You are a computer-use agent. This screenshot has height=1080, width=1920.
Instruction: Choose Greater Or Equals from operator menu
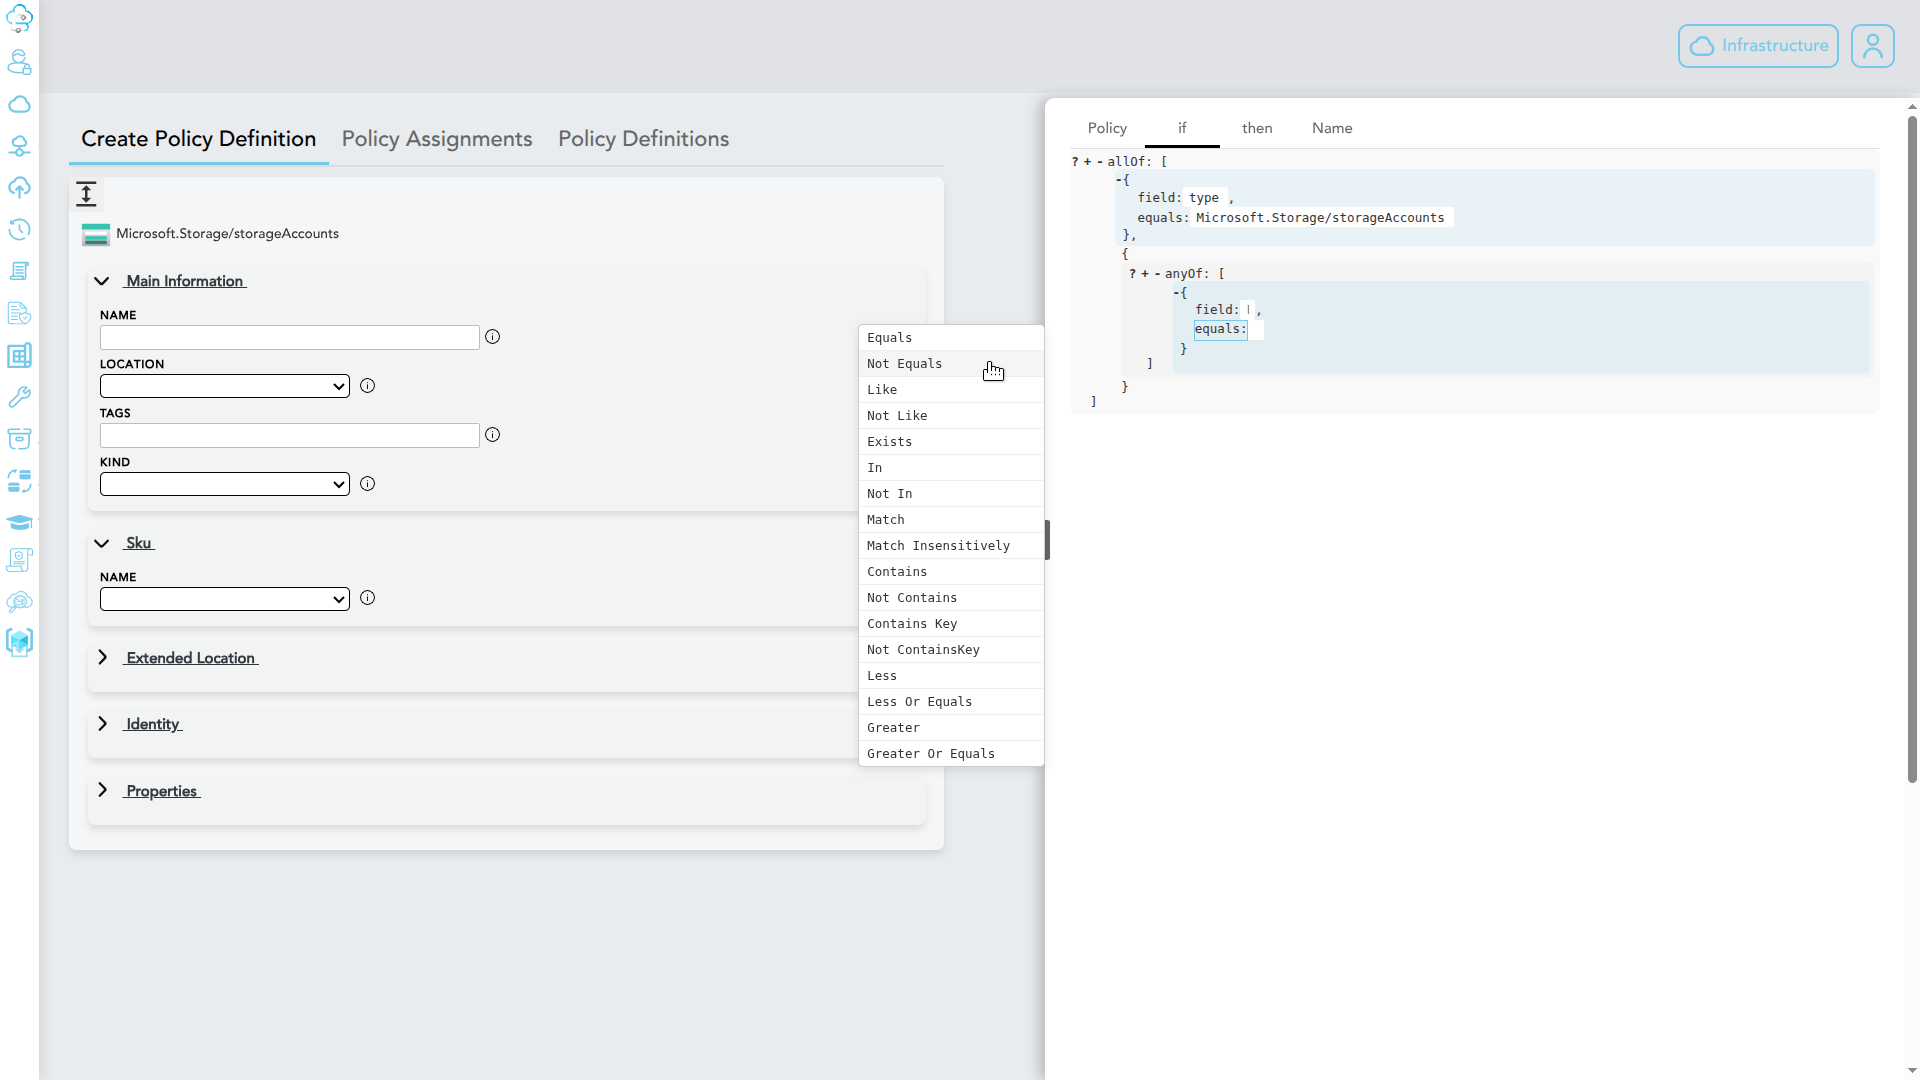point(951,754)
